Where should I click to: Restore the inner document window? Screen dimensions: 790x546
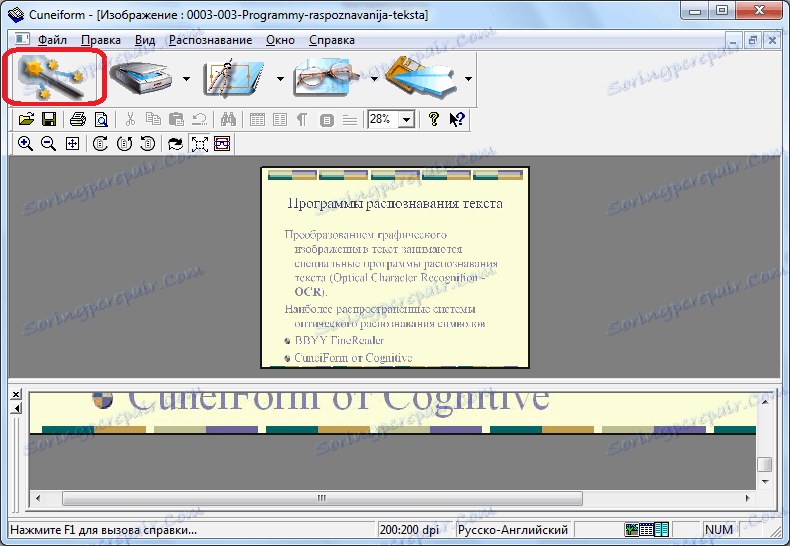(x=753, y=40)
